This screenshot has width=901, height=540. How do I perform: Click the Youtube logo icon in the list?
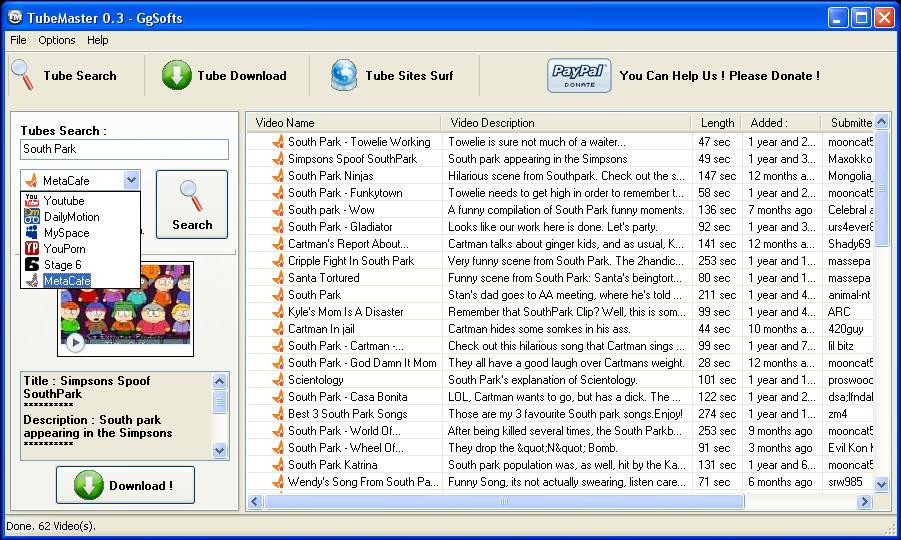(x=32, y=200)
